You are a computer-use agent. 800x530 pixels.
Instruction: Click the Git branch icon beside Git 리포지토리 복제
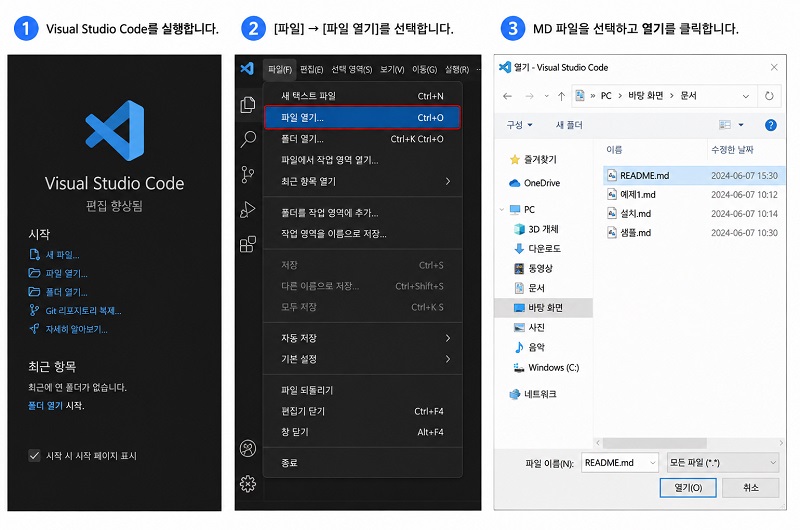[x=34, y=310]
